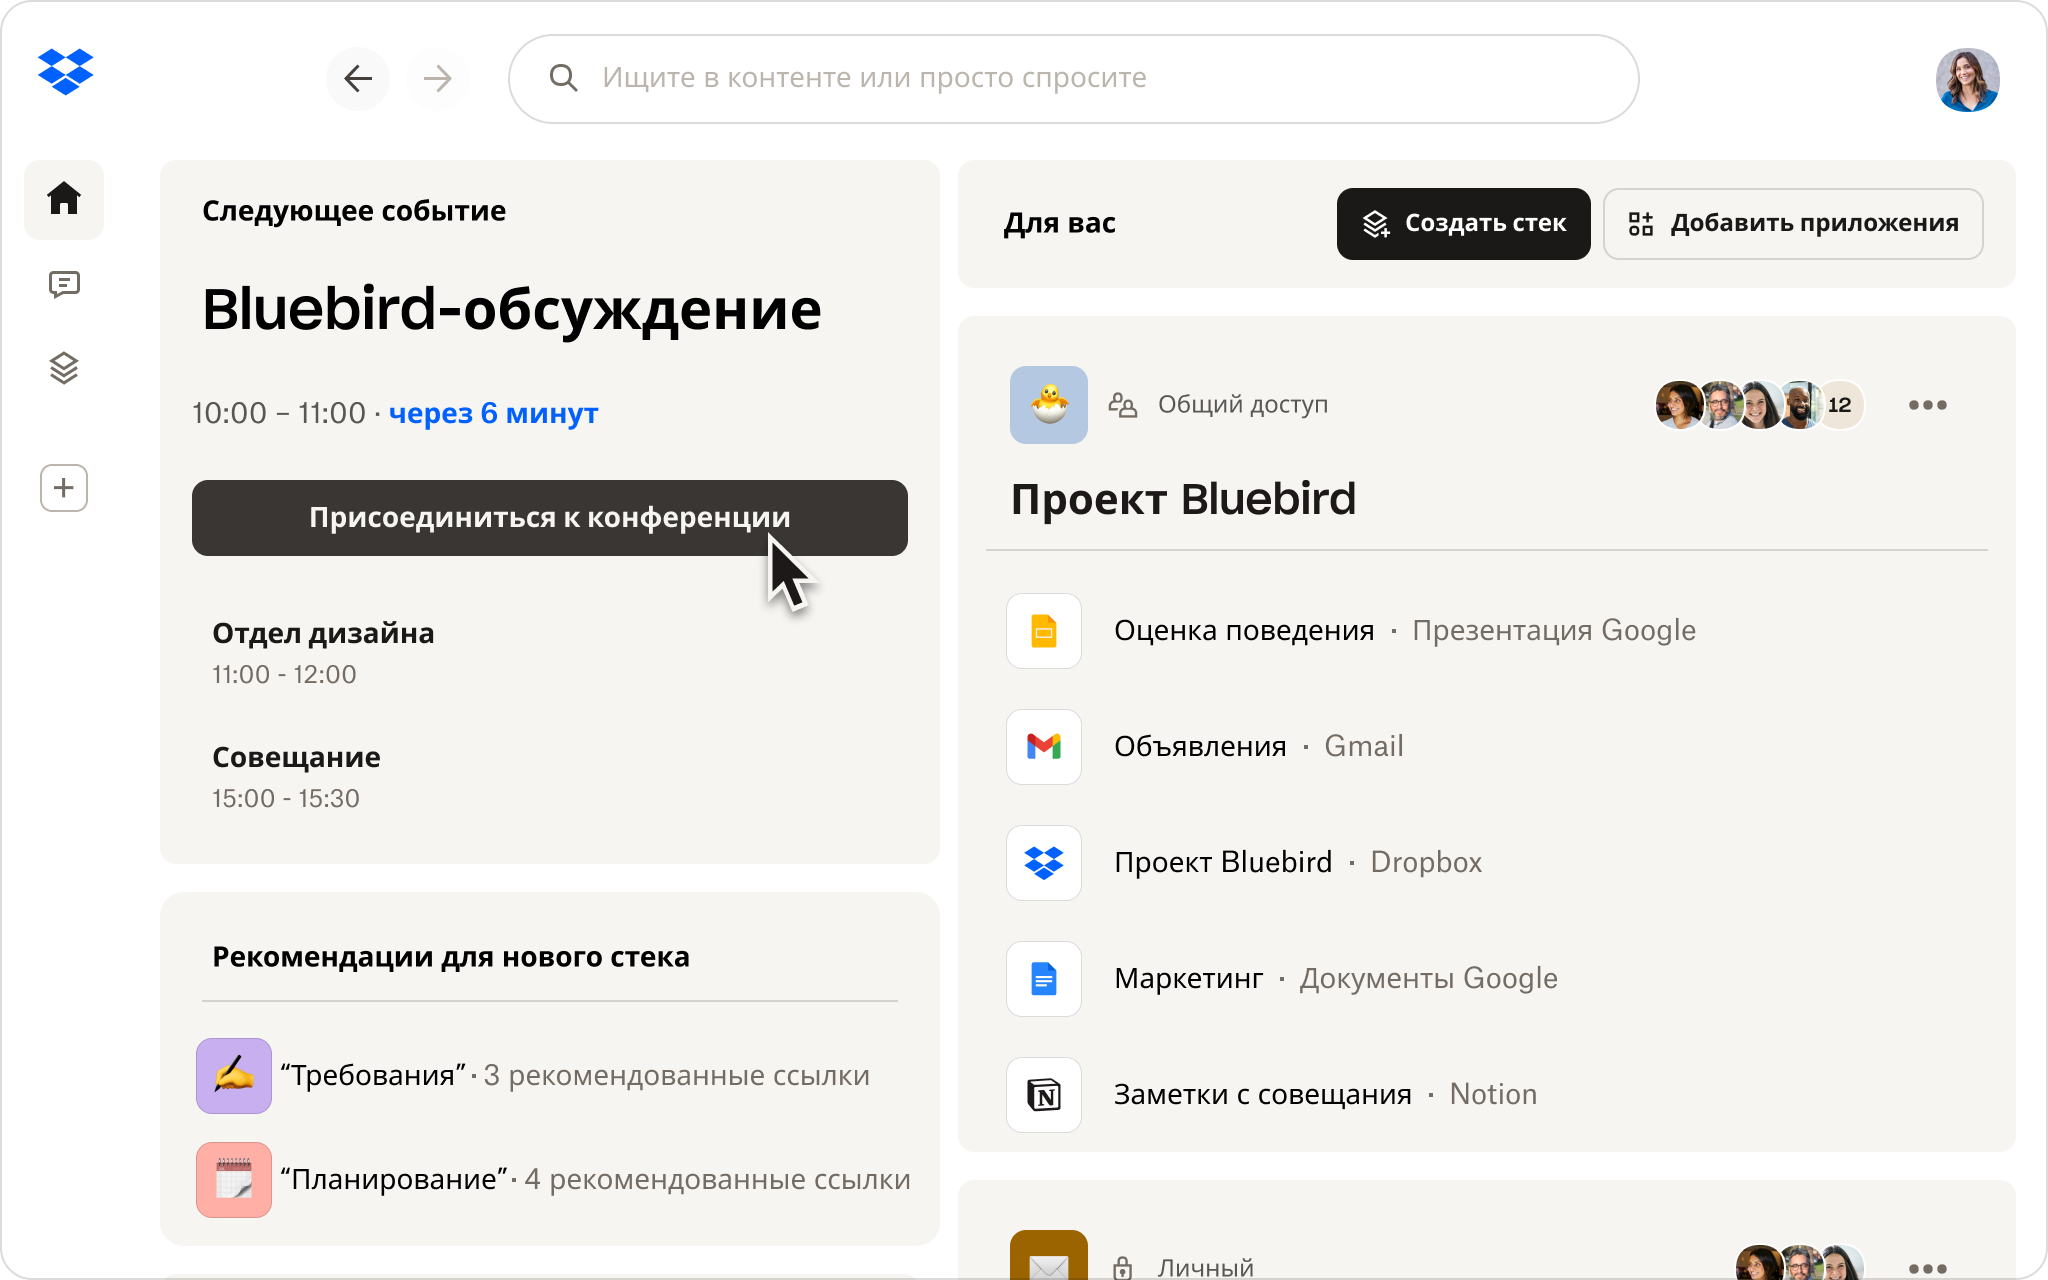Open the three-dot menu for Проект Bluebird
Image resolution: width=2048 pixels, height=1280 pixels.
[1927, 405]
